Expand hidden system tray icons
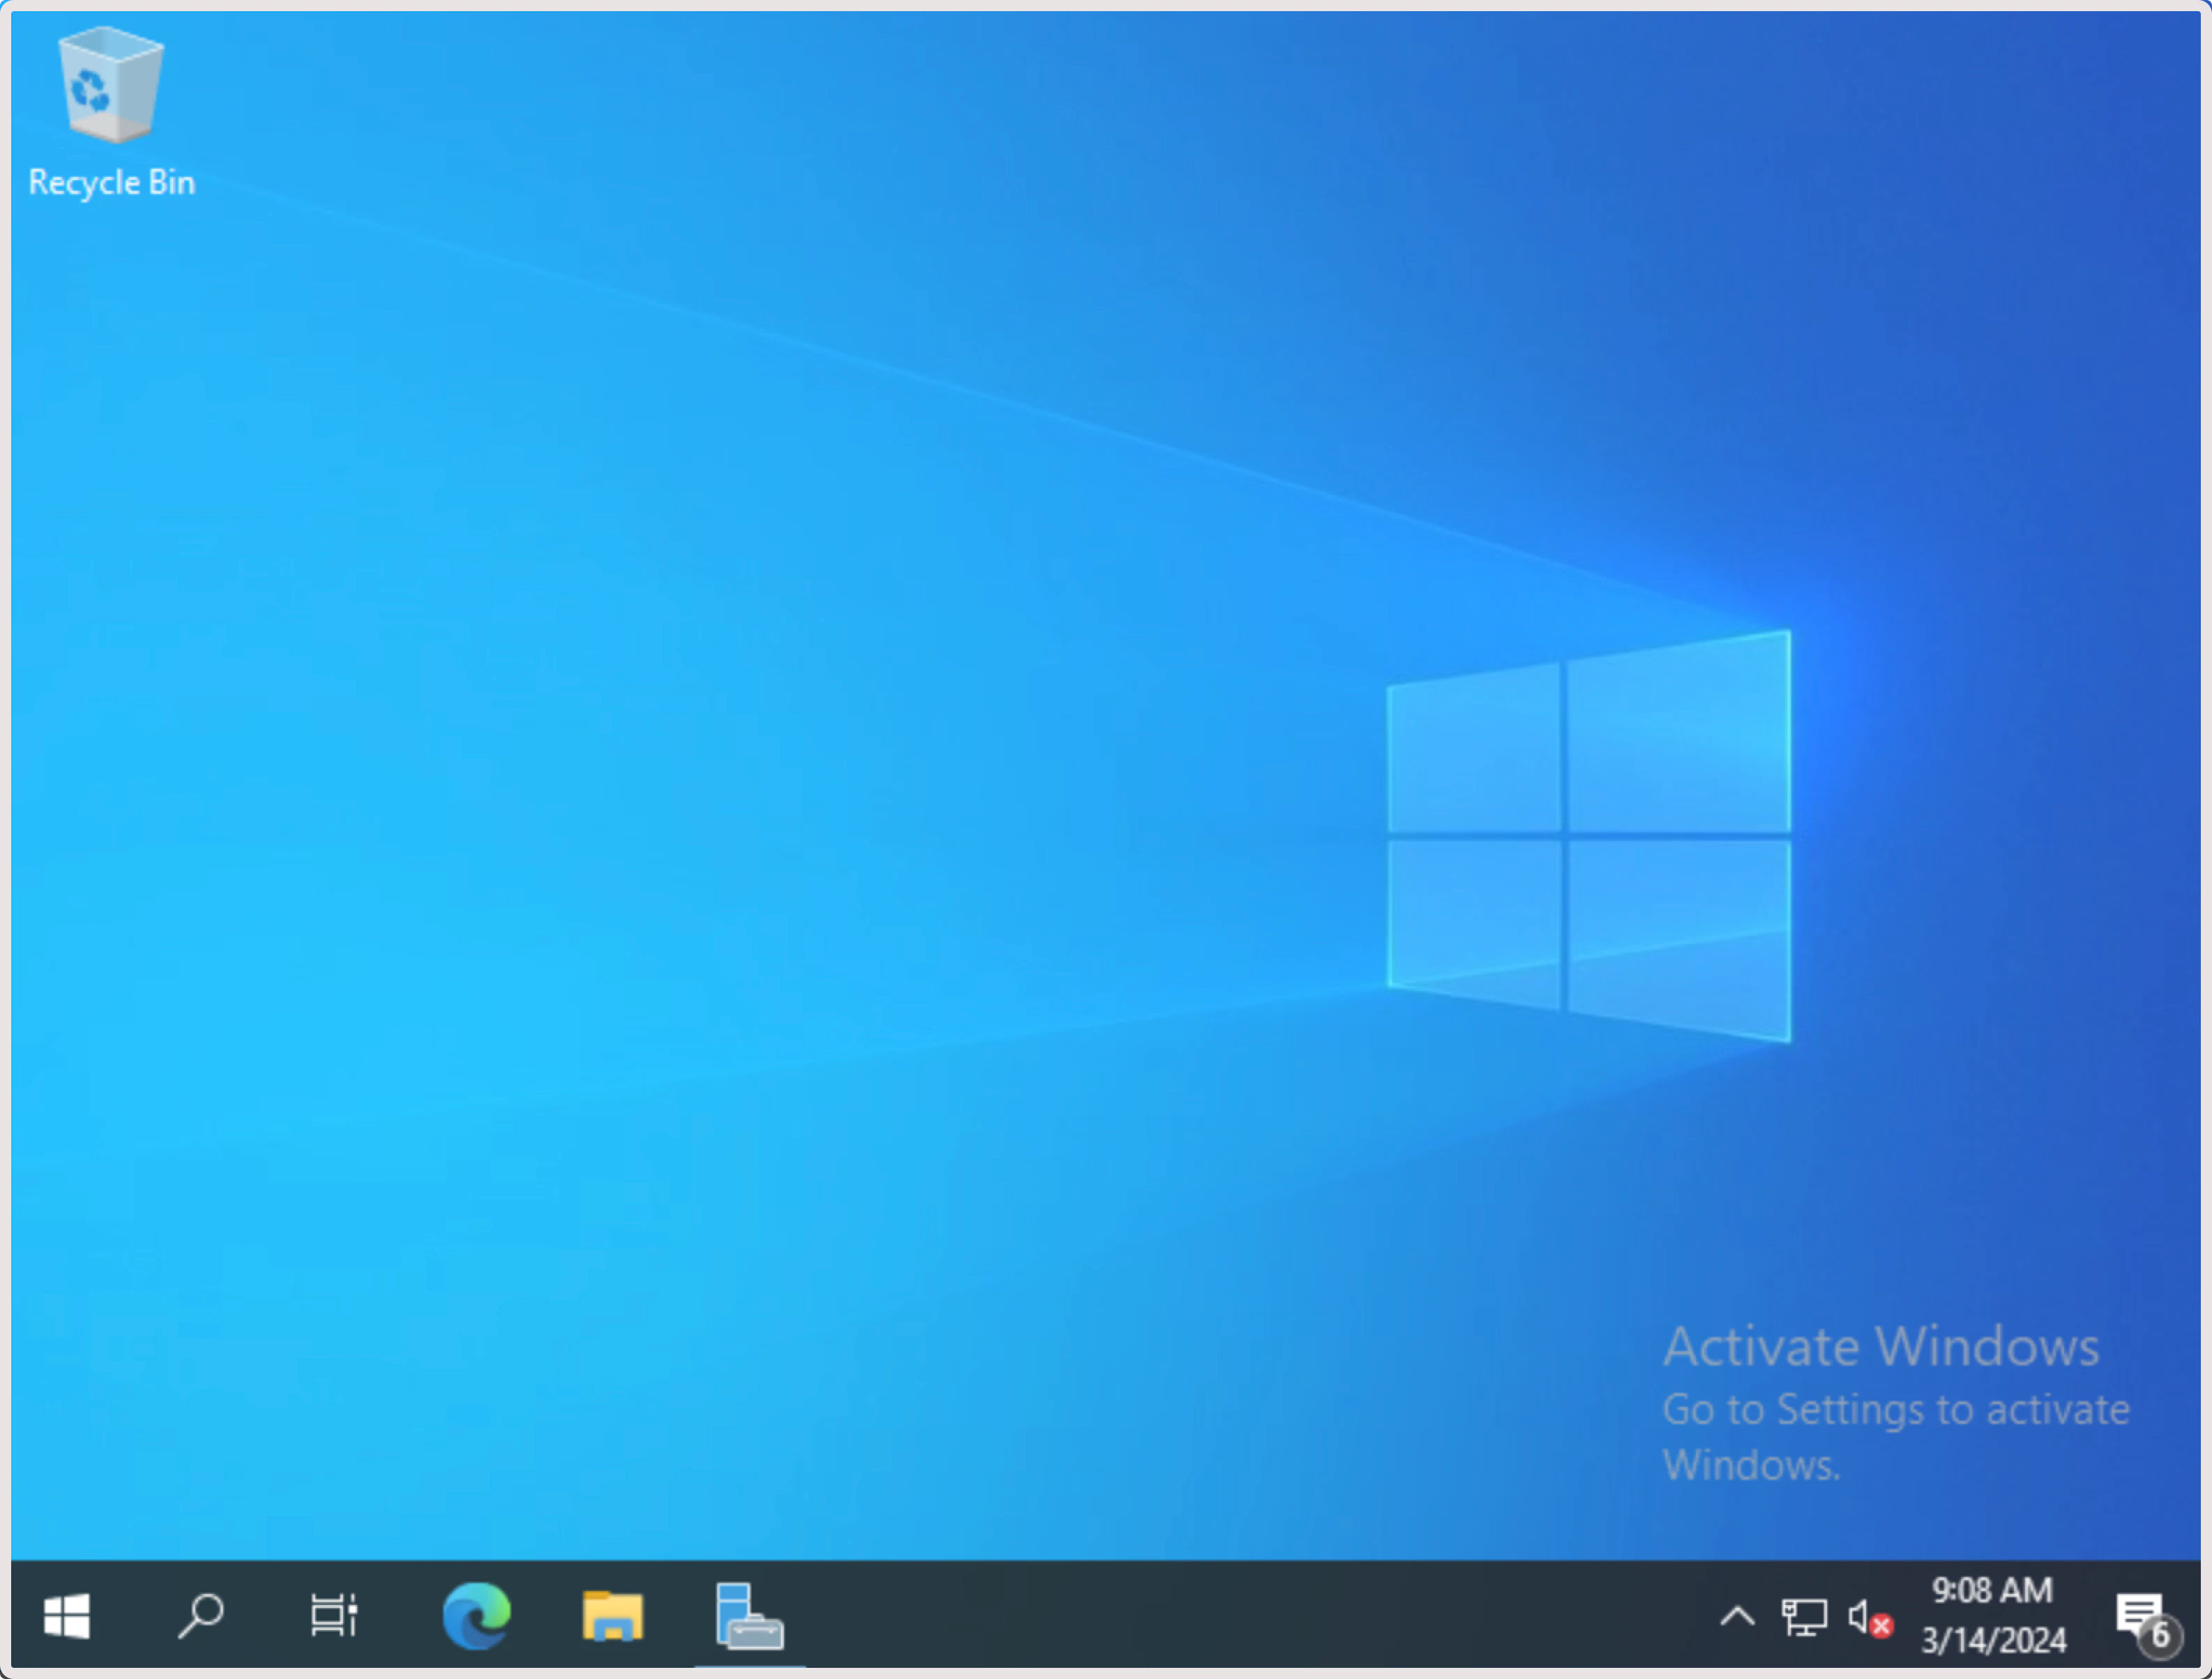Image resolution: width=2212 pixels, height=1679 pixels. [1738, 1616]
